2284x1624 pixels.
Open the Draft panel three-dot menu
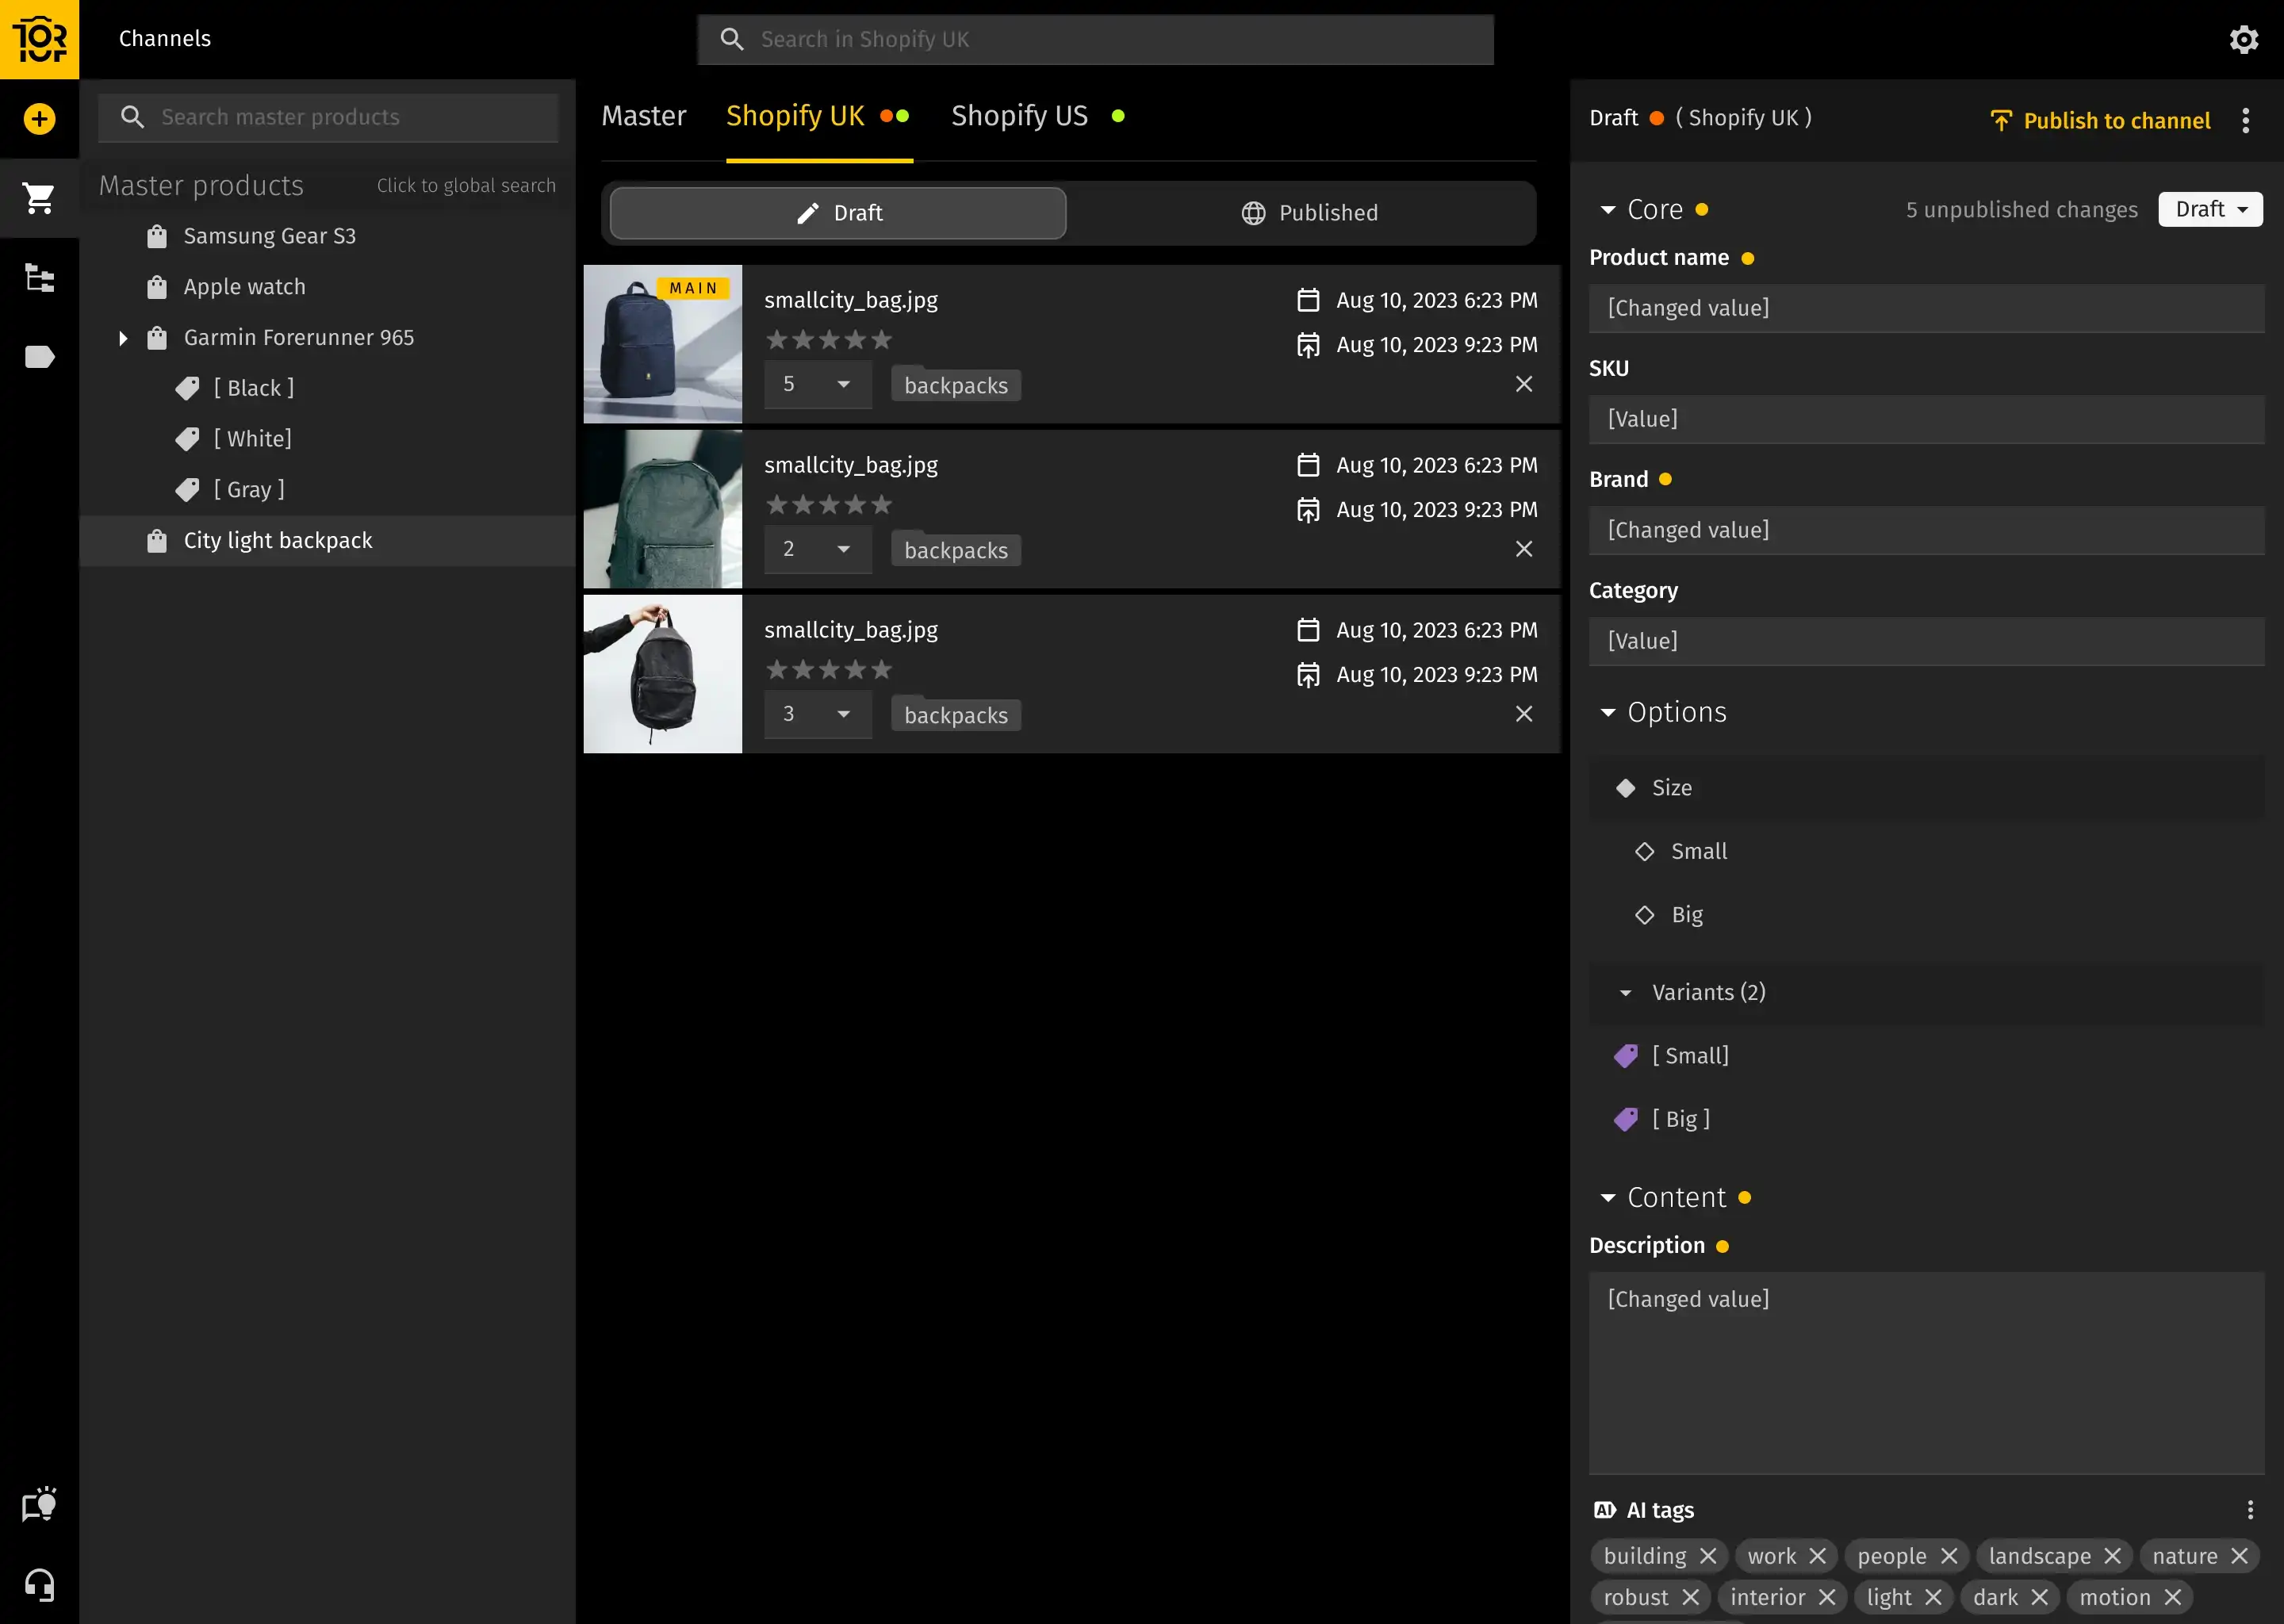click(2246, 120)
